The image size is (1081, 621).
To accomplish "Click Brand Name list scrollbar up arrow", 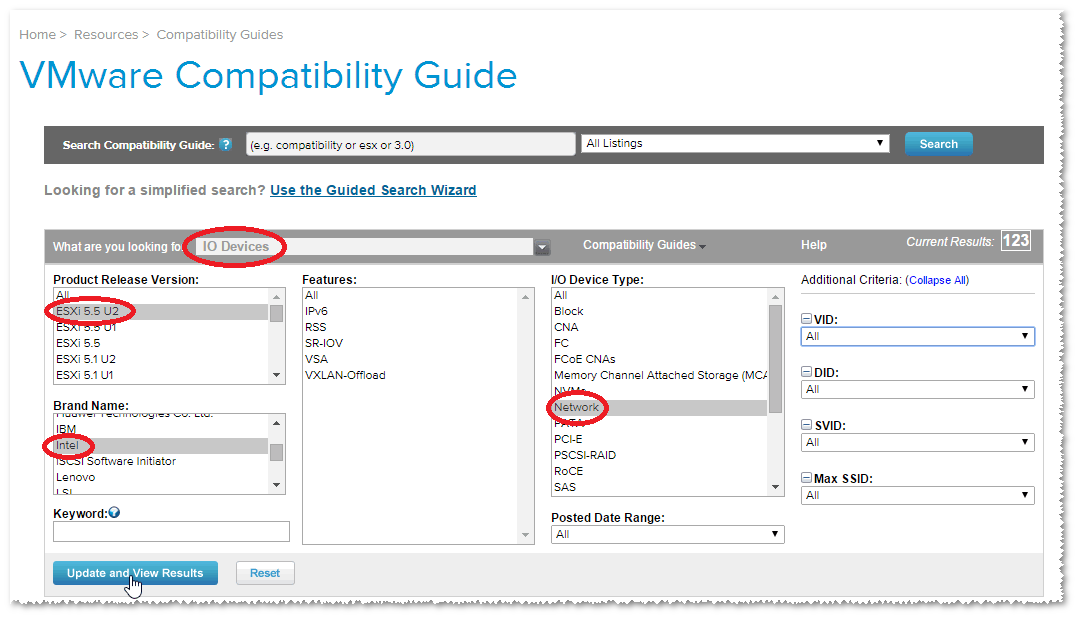I will pyautogui.click(x=276, y=423).
